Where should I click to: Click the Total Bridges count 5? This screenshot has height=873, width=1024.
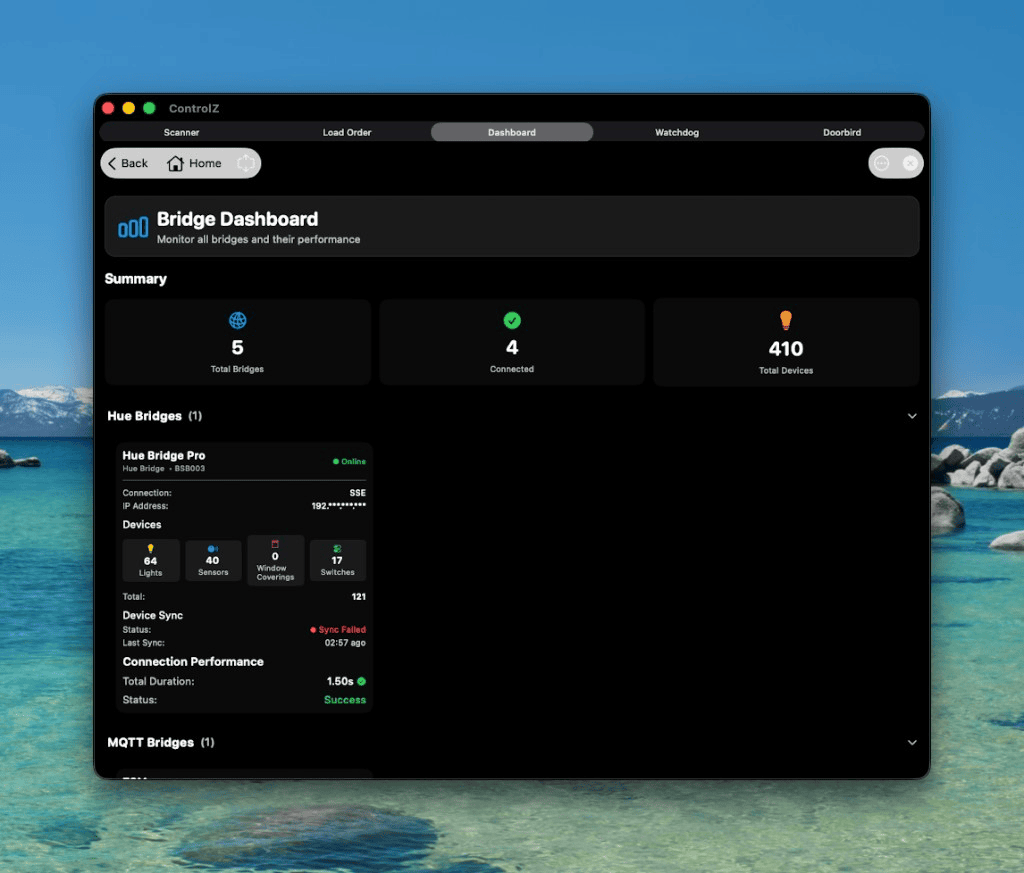238,347
